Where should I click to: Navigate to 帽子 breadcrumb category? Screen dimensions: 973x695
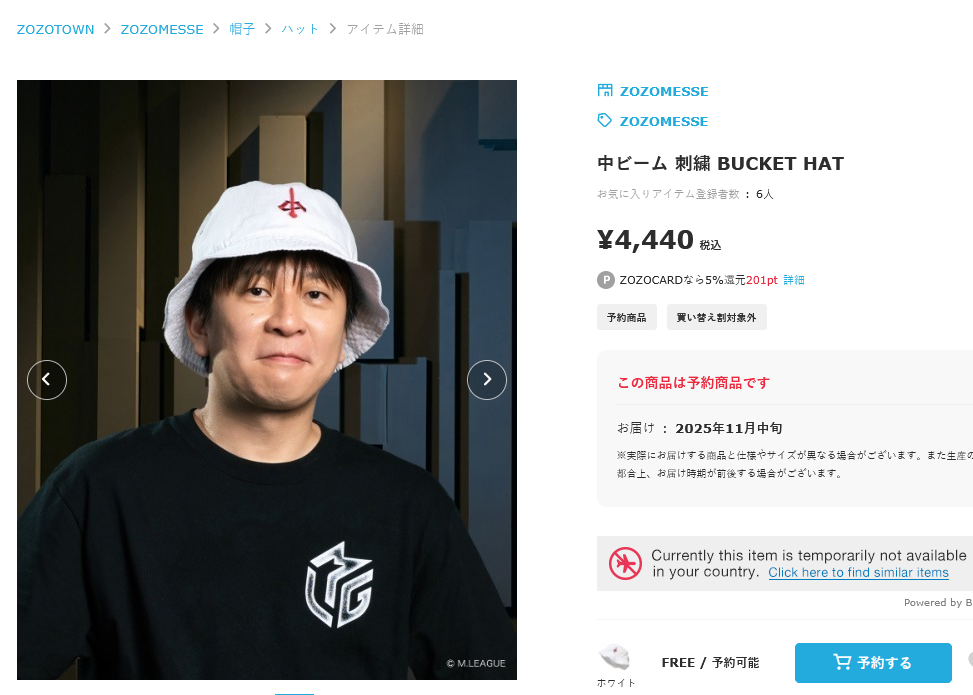[242, 29]
